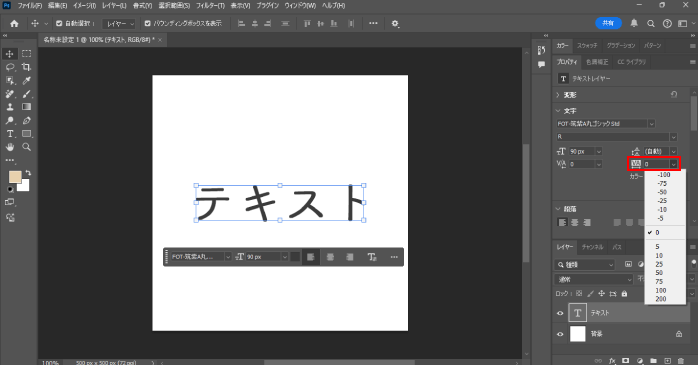Select the Crop tool
Viewport: 698px width, 365px height.
27,67
